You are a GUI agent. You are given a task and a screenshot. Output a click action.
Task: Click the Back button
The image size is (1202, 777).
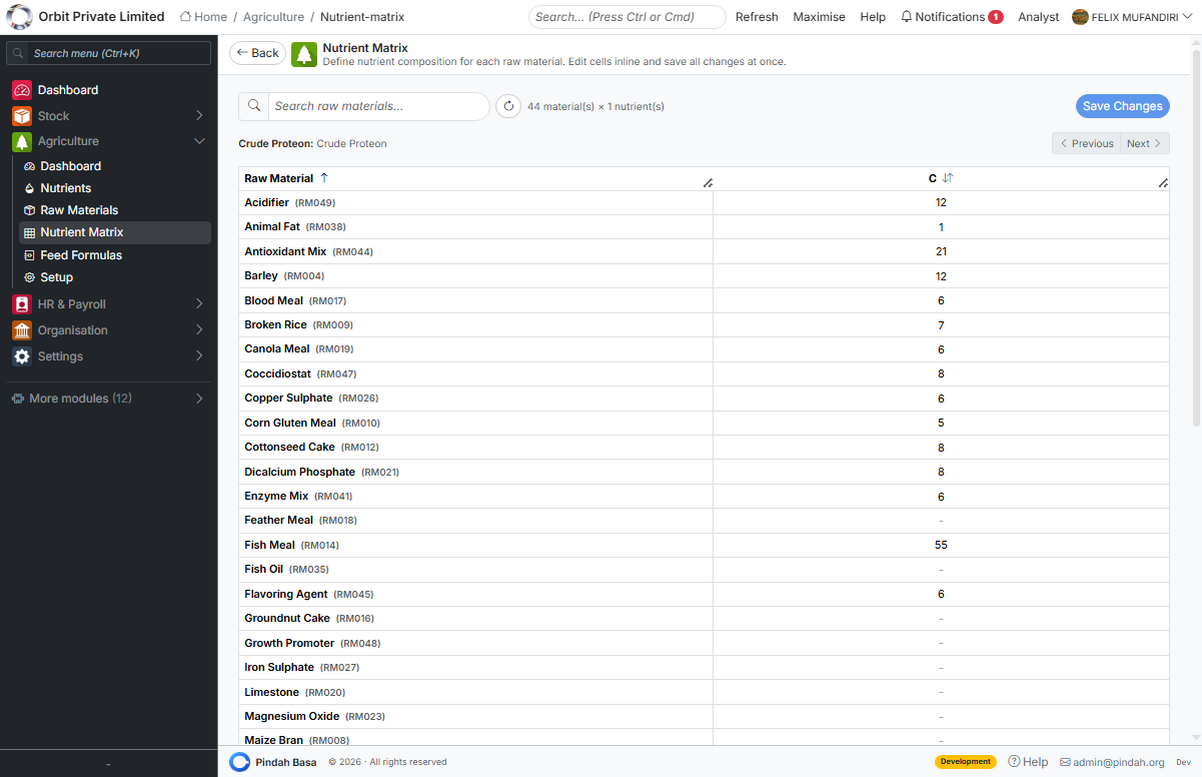tap(258, 53)
